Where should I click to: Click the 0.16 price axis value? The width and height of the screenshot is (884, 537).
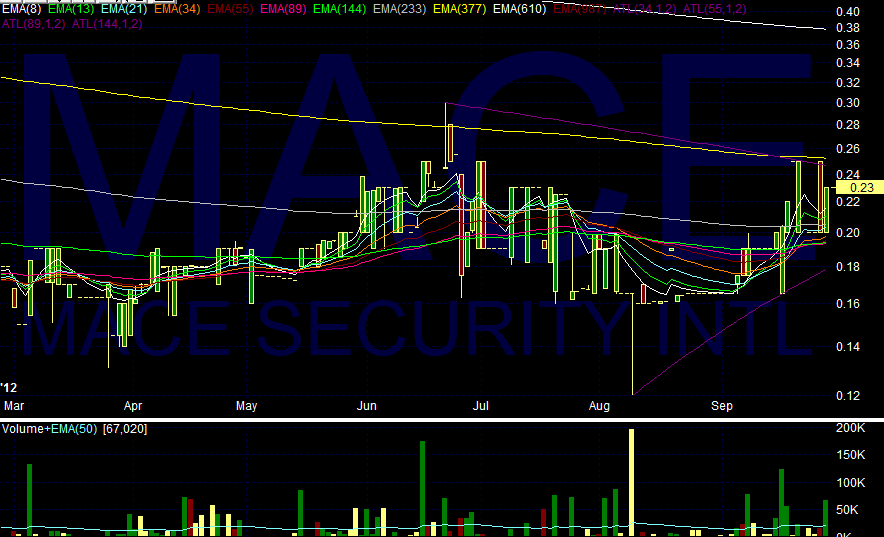[x=848, y=304]
